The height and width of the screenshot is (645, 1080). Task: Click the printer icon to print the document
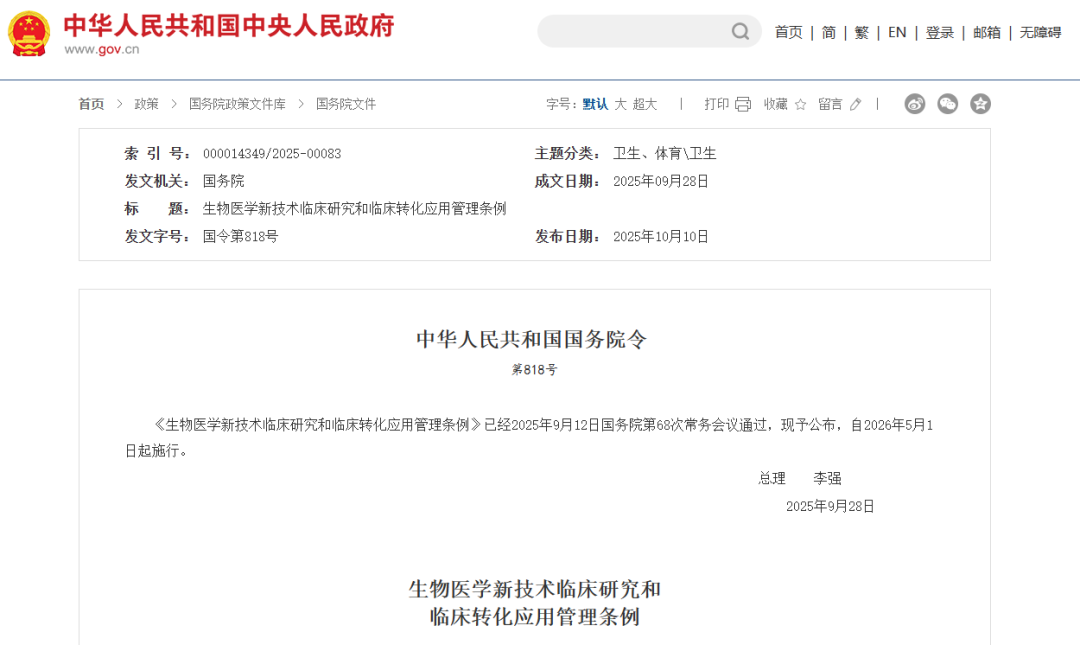741,103
